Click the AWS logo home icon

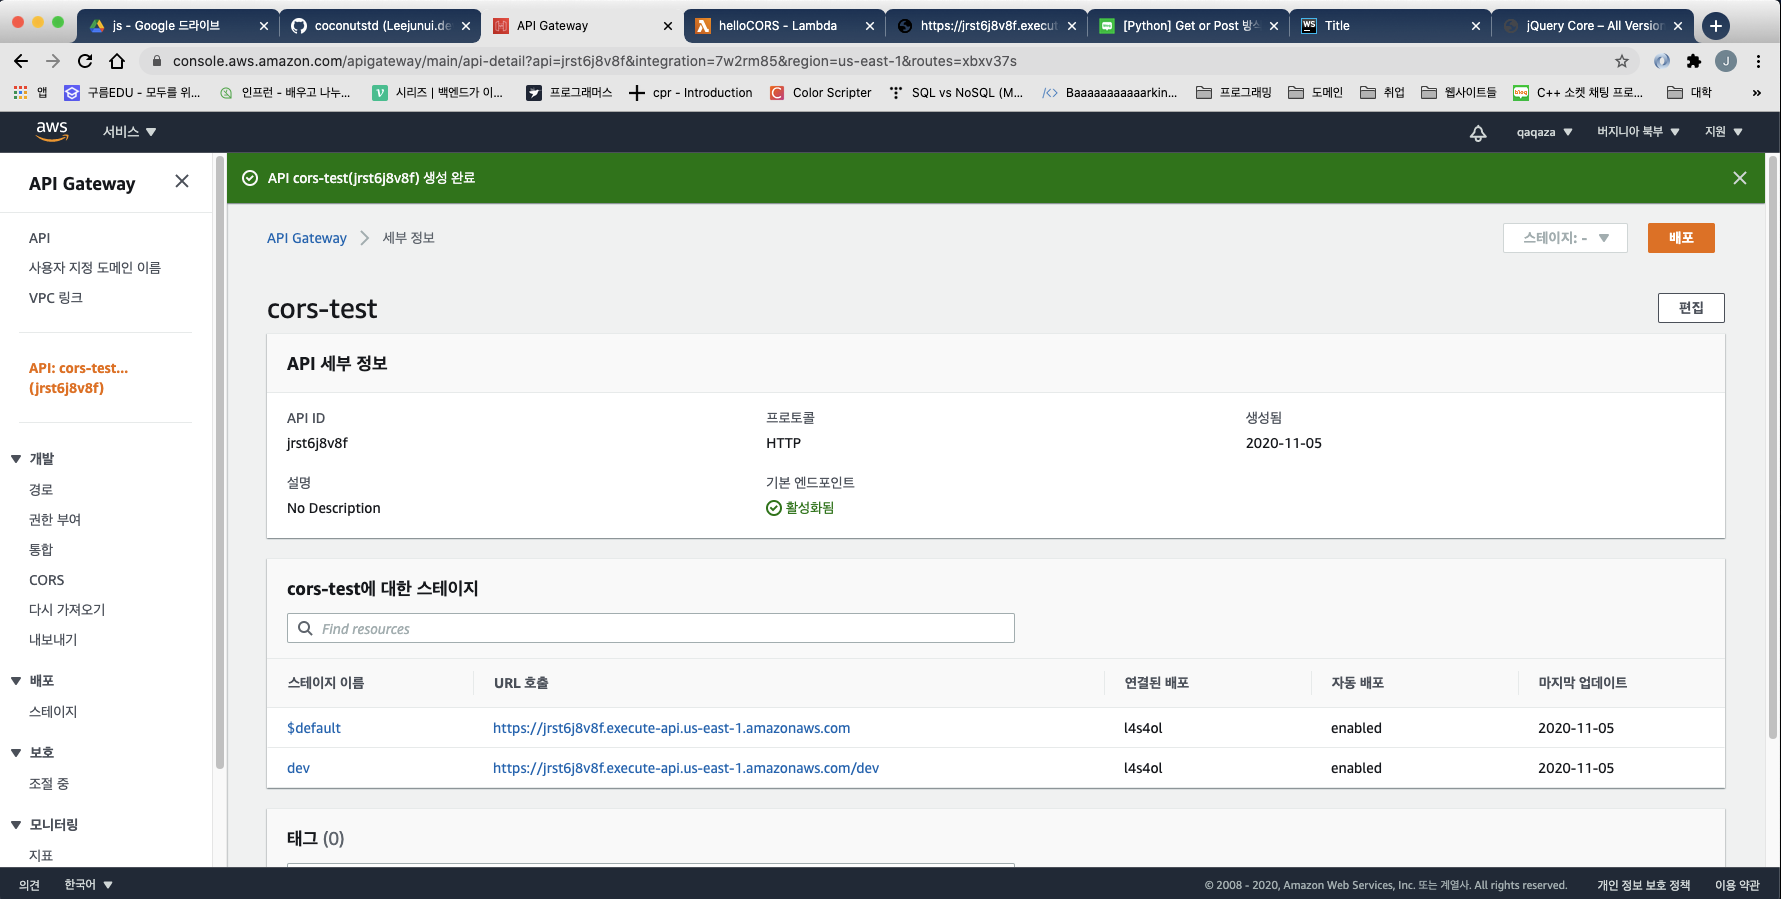click(x=52, y=131)
